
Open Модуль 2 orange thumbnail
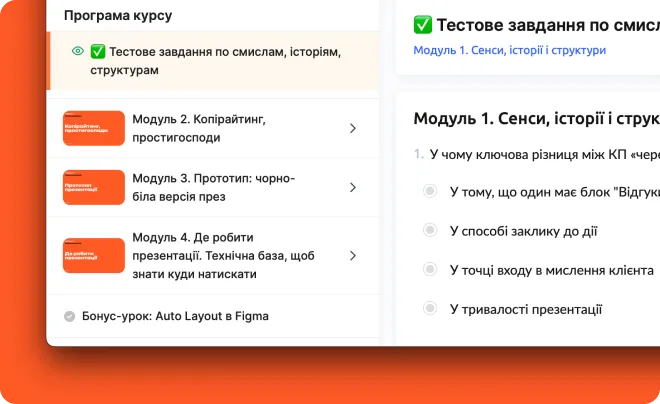click(x=94, y=128)
